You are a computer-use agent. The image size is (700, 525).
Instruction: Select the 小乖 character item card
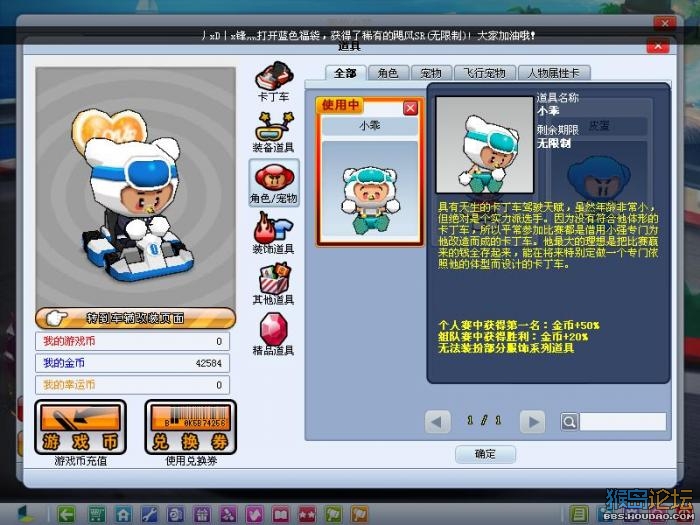click(370, 171)
